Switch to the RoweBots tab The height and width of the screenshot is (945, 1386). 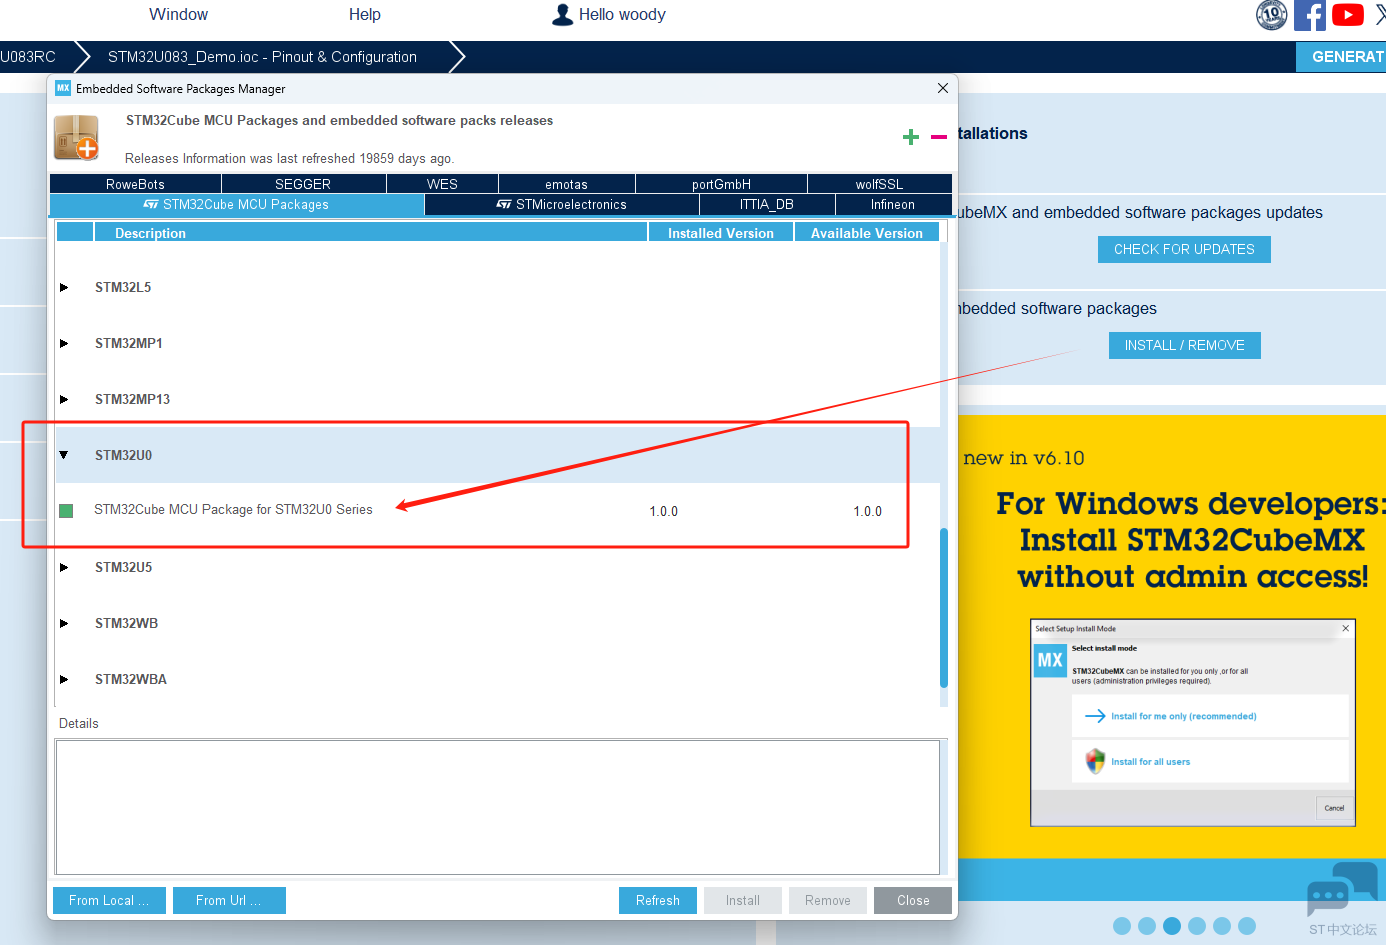tap(135, 184)
